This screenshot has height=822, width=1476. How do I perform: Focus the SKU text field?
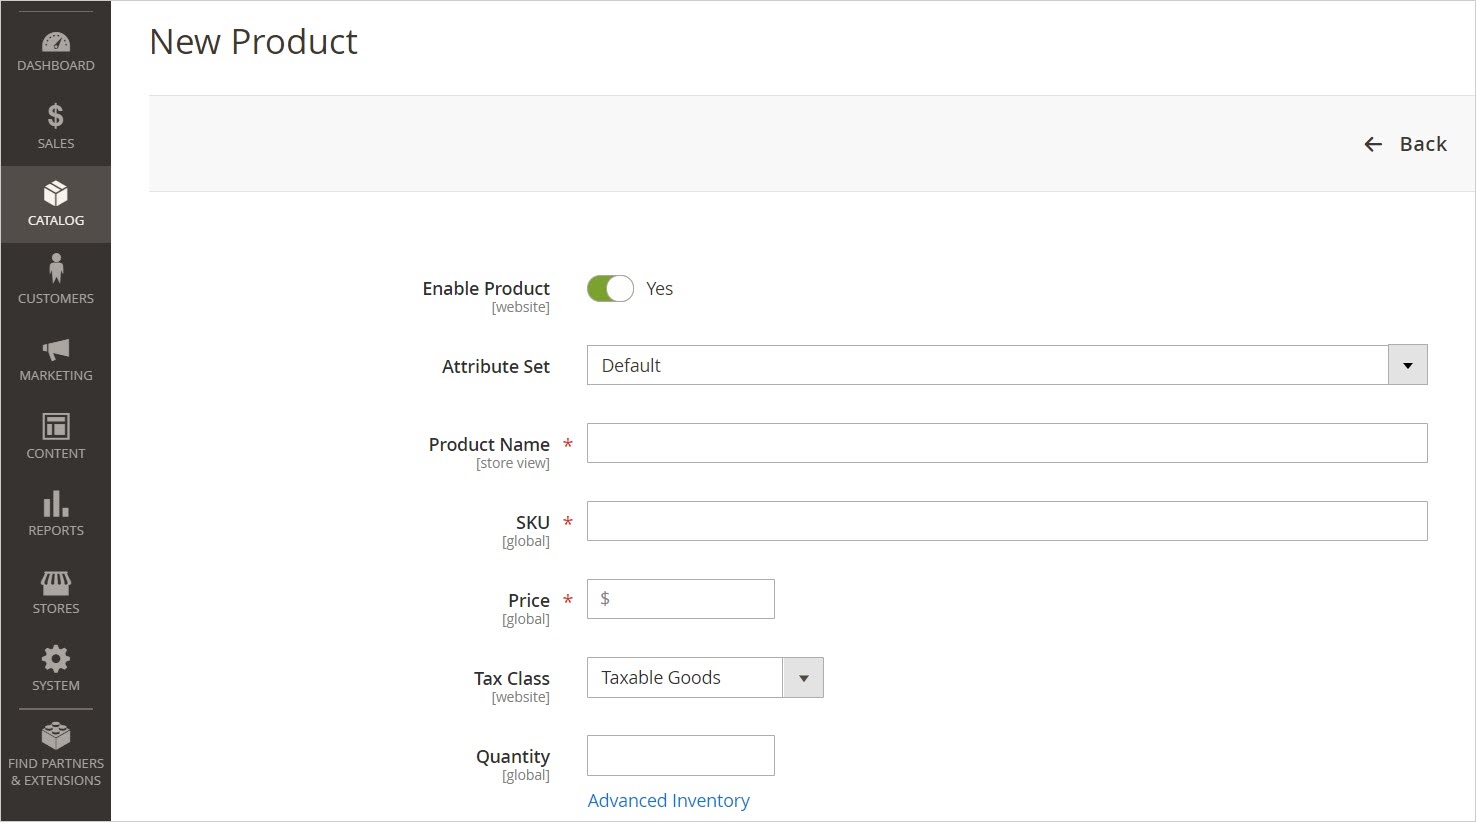[1006, 521]
